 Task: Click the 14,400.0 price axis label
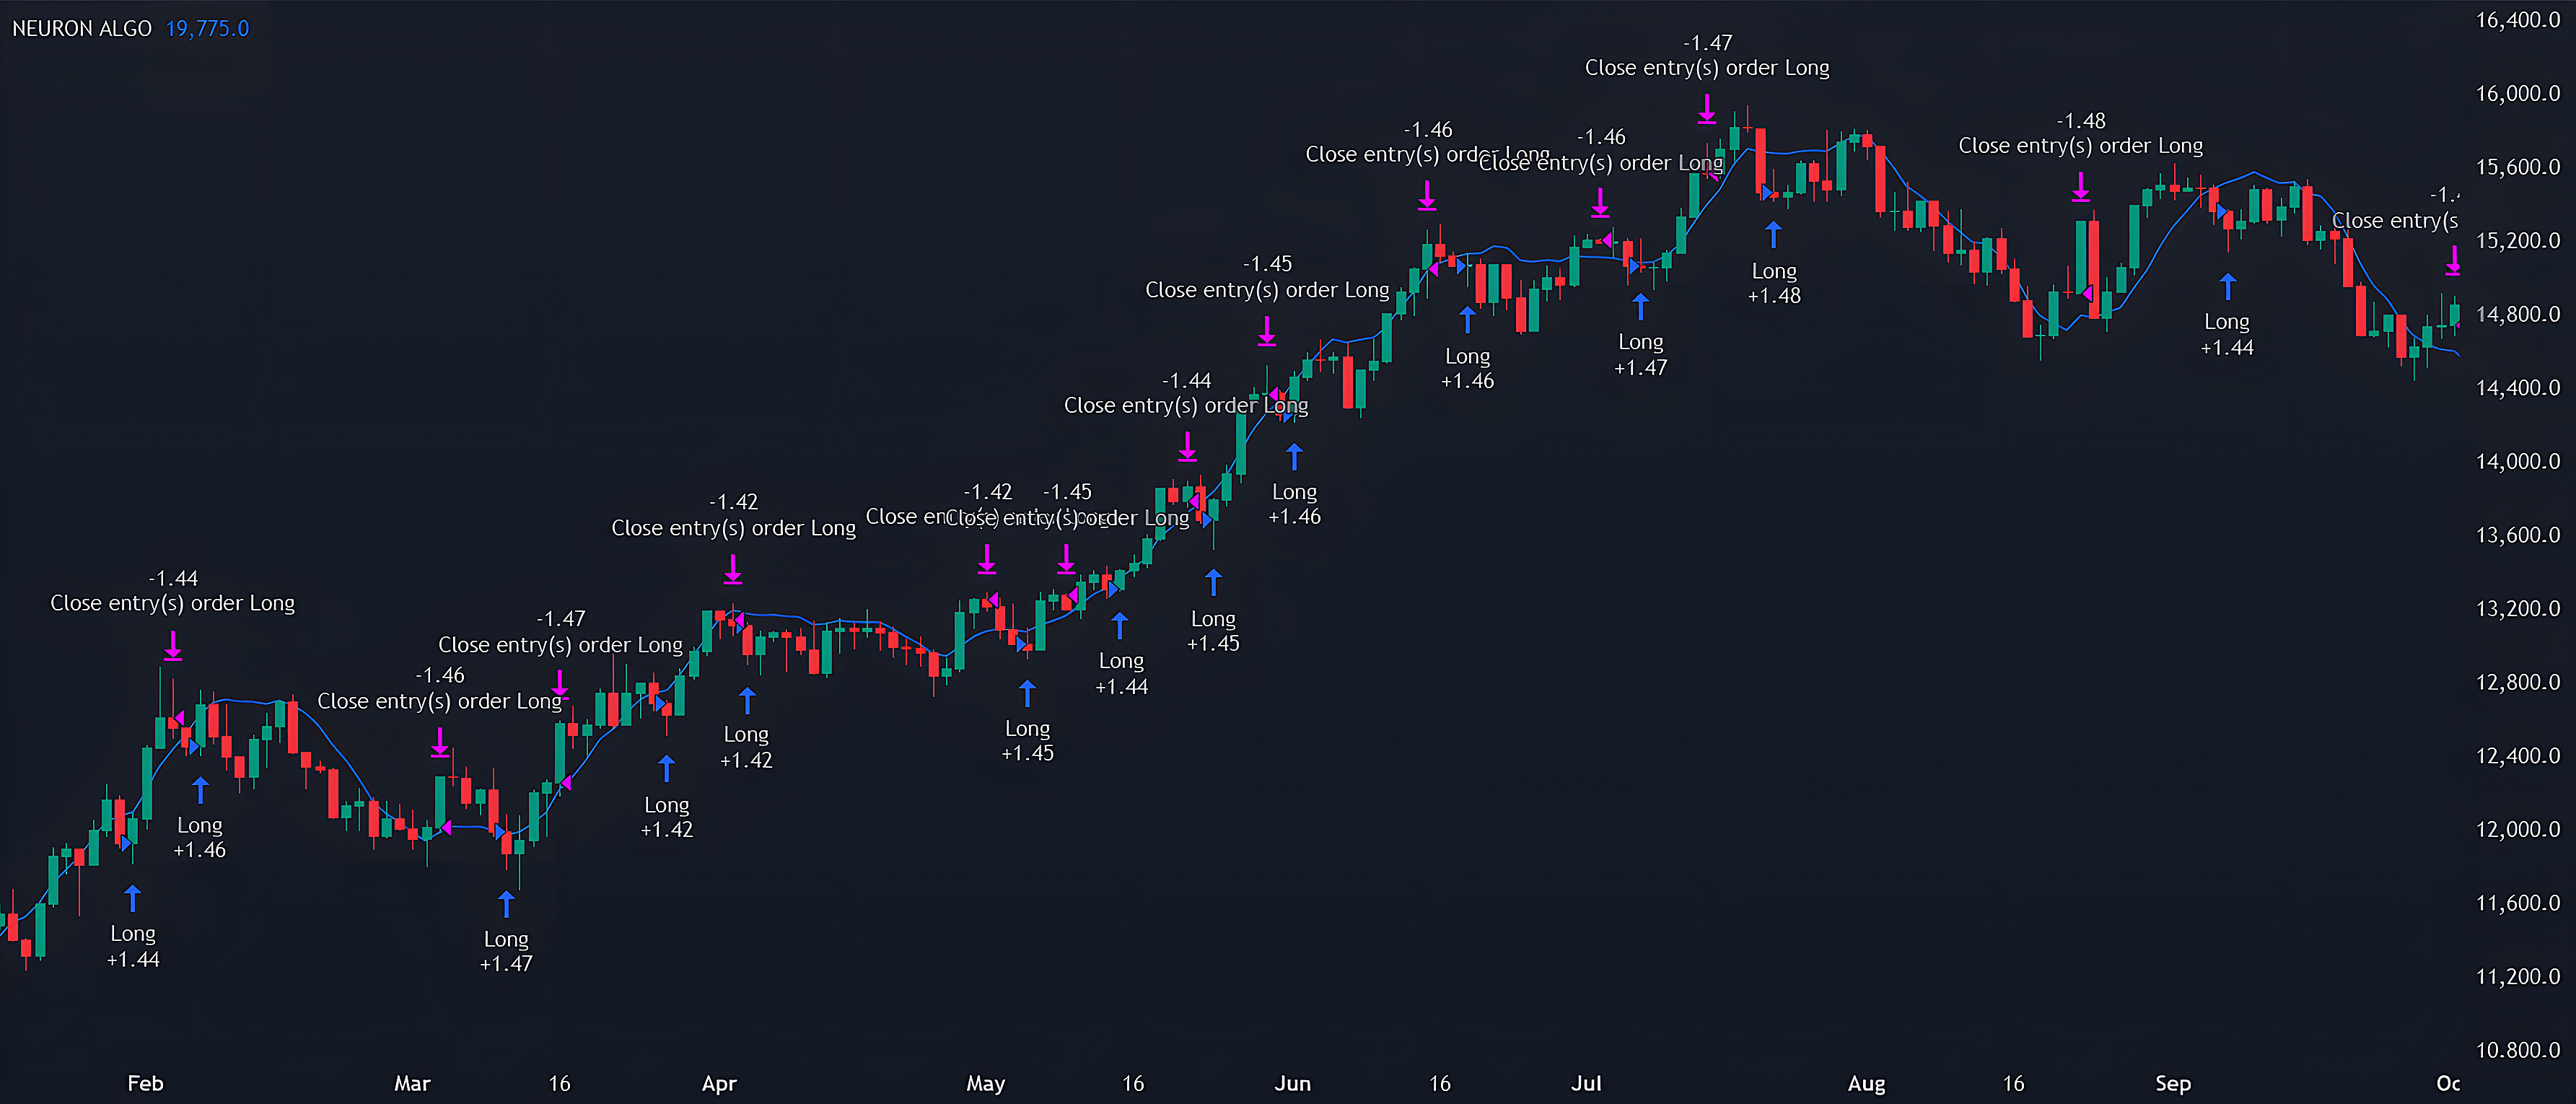click(2518, 388)
